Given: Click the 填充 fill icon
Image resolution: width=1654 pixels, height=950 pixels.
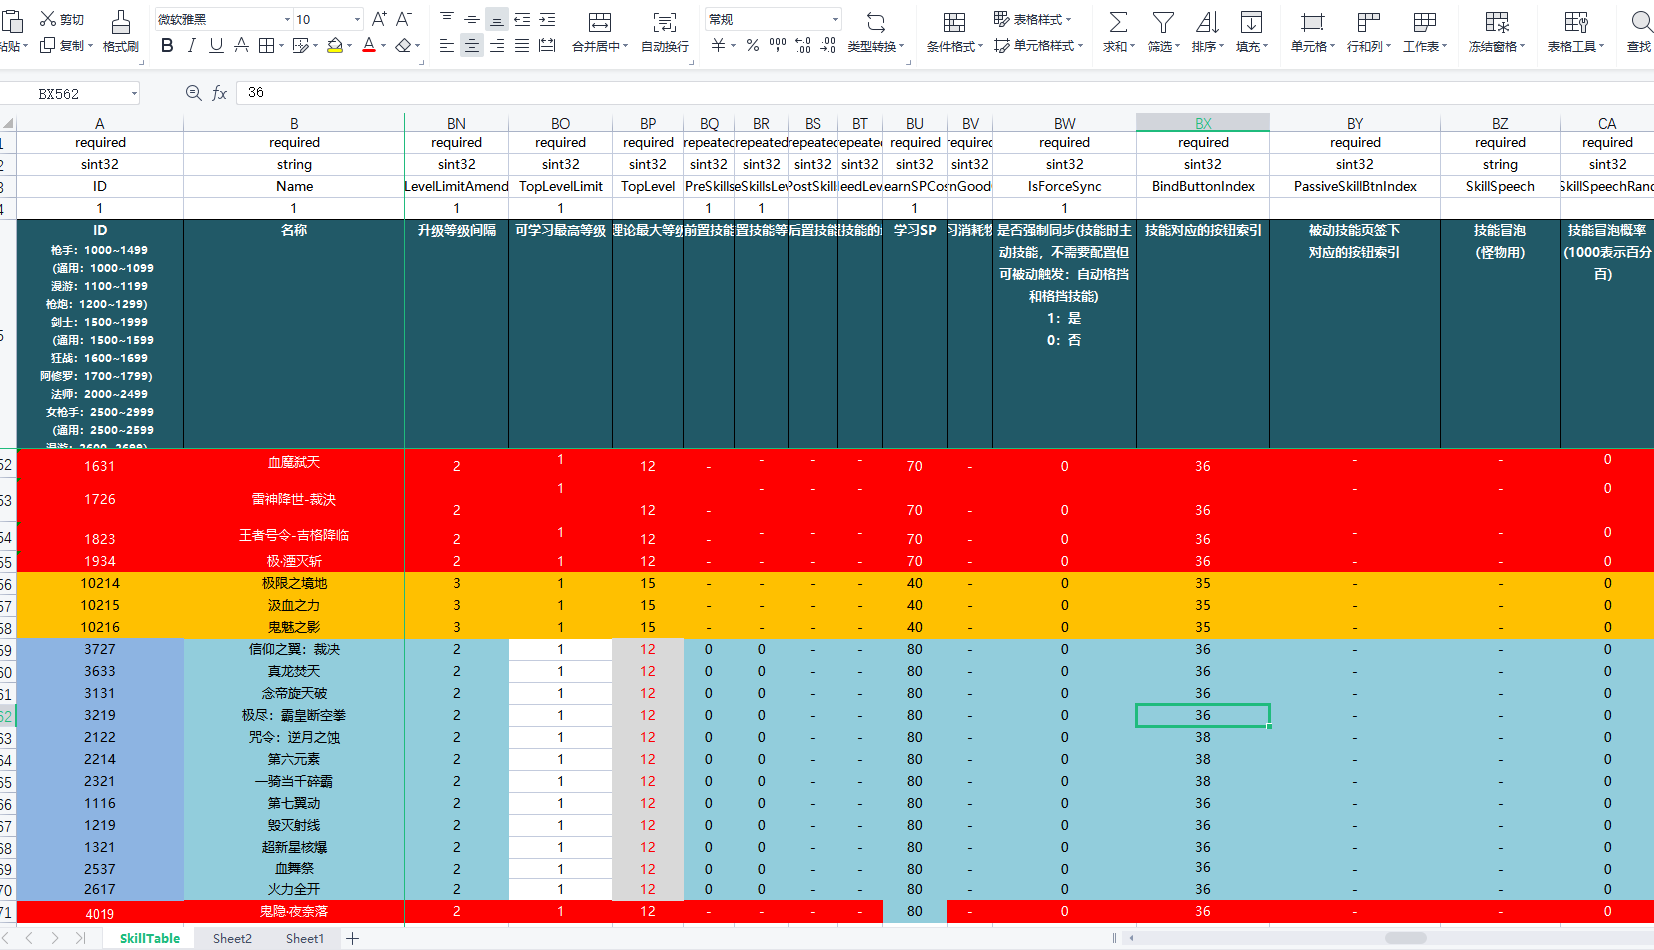Looking at the screenshot, I should coord(1251,21).
